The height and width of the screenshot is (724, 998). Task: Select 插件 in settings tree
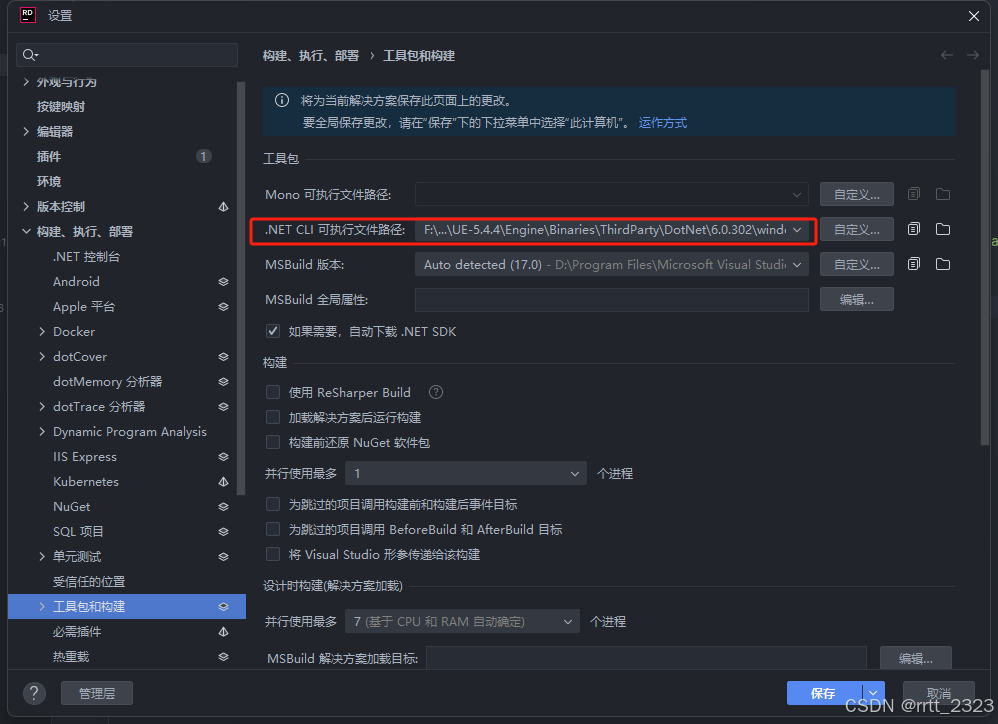[49, 157]
